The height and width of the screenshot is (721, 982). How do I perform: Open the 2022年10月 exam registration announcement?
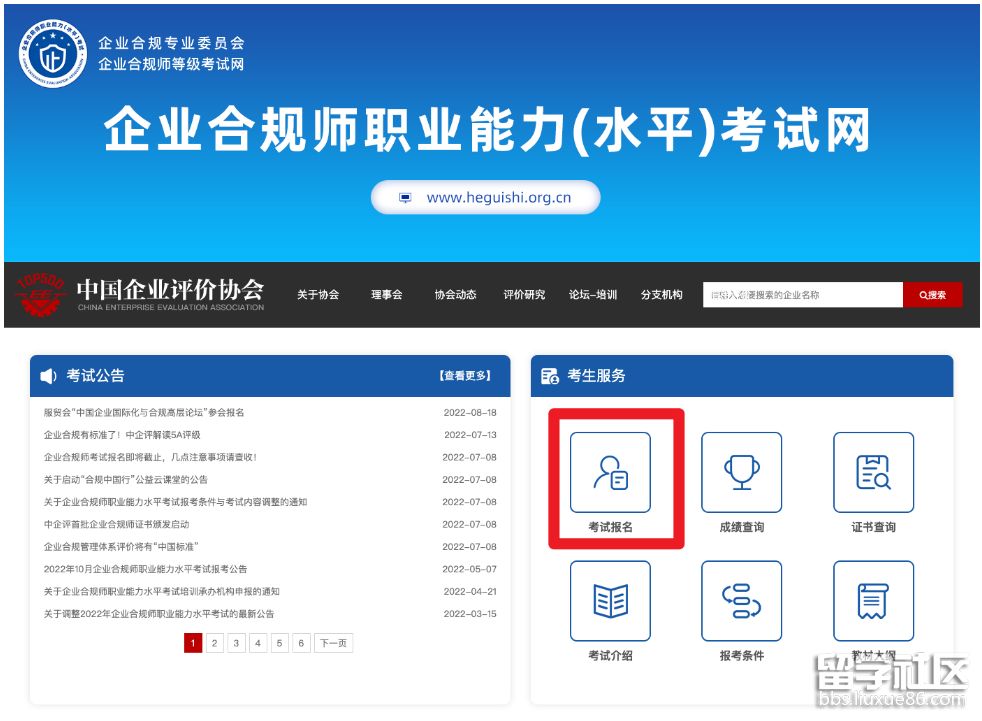(145, 569)
